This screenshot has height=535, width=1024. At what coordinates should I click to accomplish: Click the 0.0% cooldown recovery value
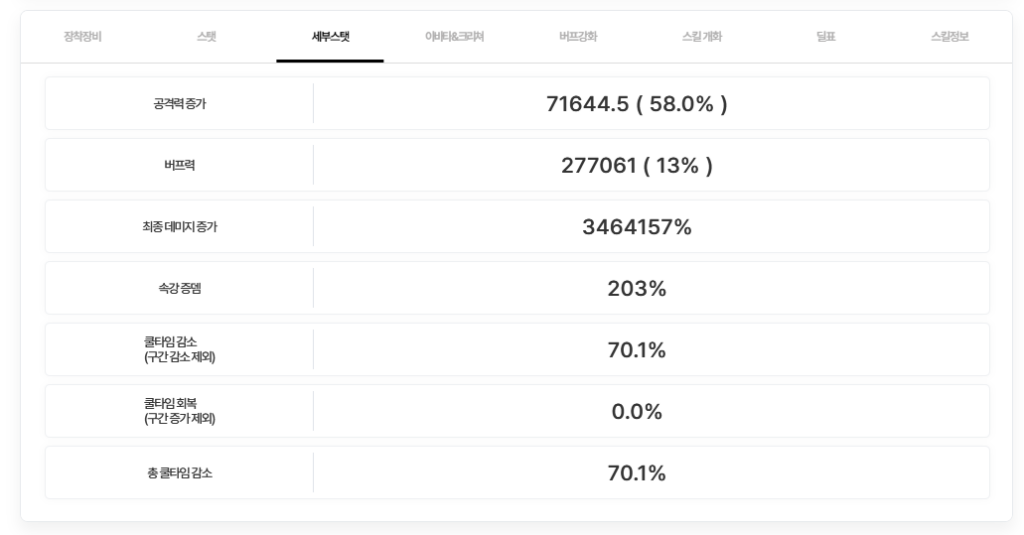tap(636, 411)
